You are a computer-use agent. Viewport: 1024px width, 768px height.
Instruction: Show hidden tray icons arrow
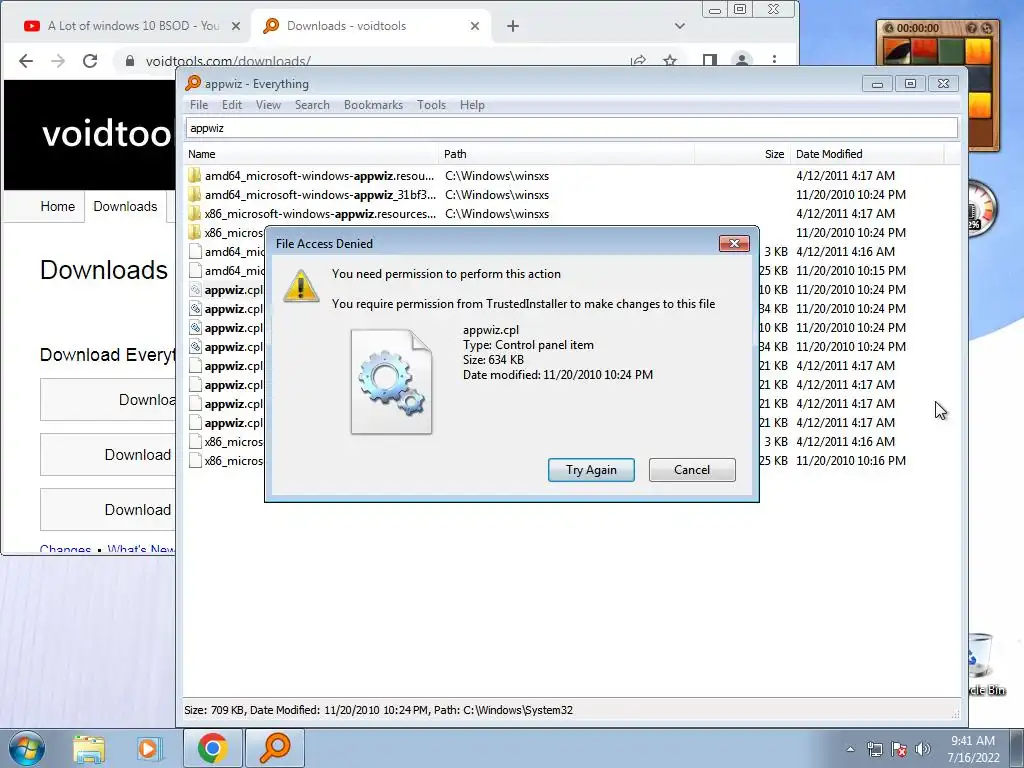850,749
